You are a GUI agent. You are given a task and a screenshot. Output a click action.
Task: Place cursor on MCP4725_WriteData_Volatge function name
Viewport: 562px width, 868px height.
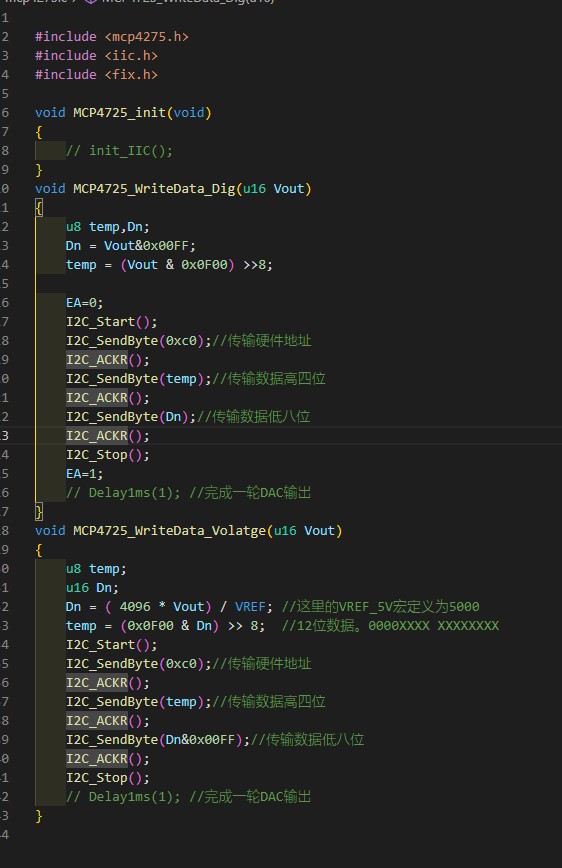click(169, 531)
